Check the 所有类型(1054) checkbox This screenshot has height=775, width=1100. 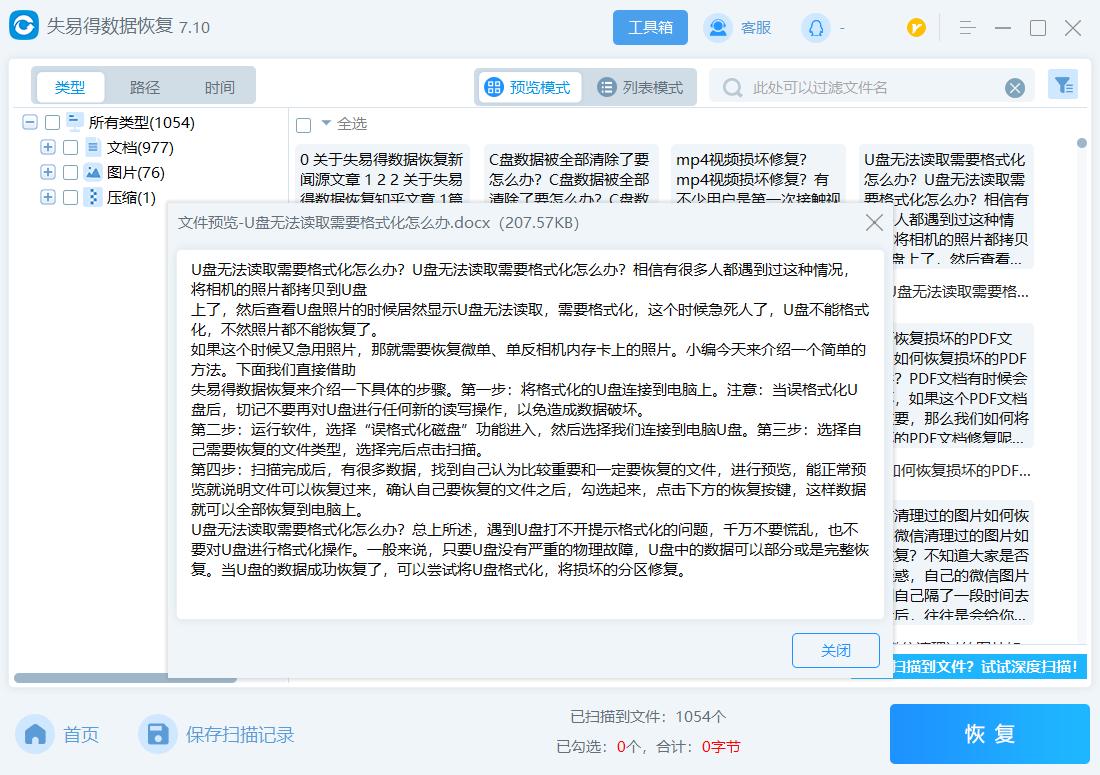pos(53,121)
